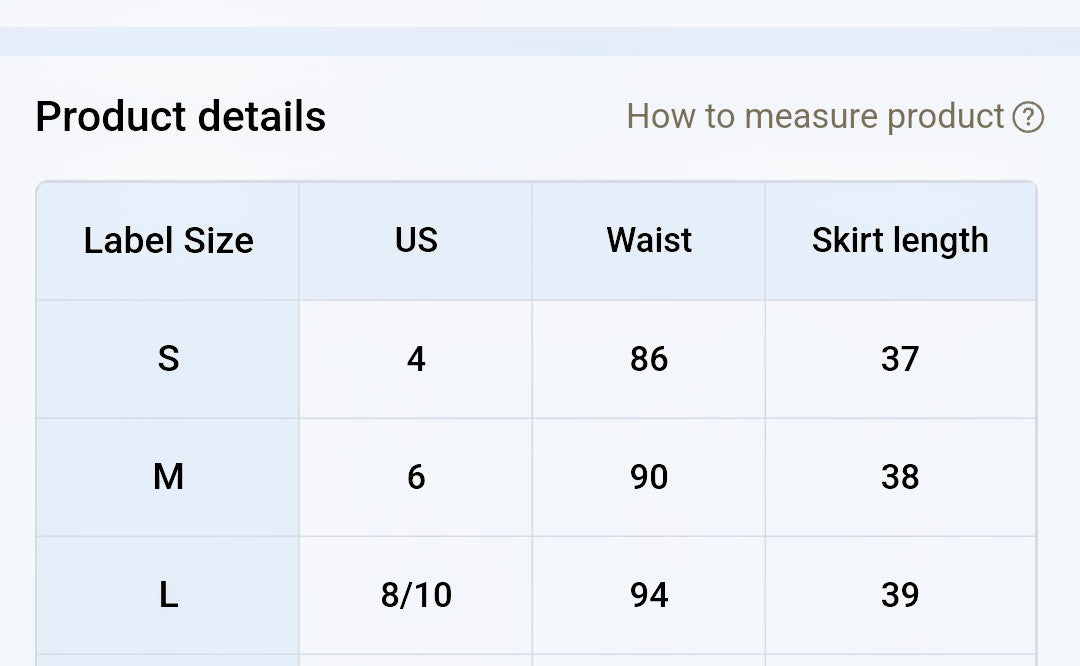The width and height of the screenshot is (1080, 666).
Task: Click the Waist column header
Action: click(648, 241)
